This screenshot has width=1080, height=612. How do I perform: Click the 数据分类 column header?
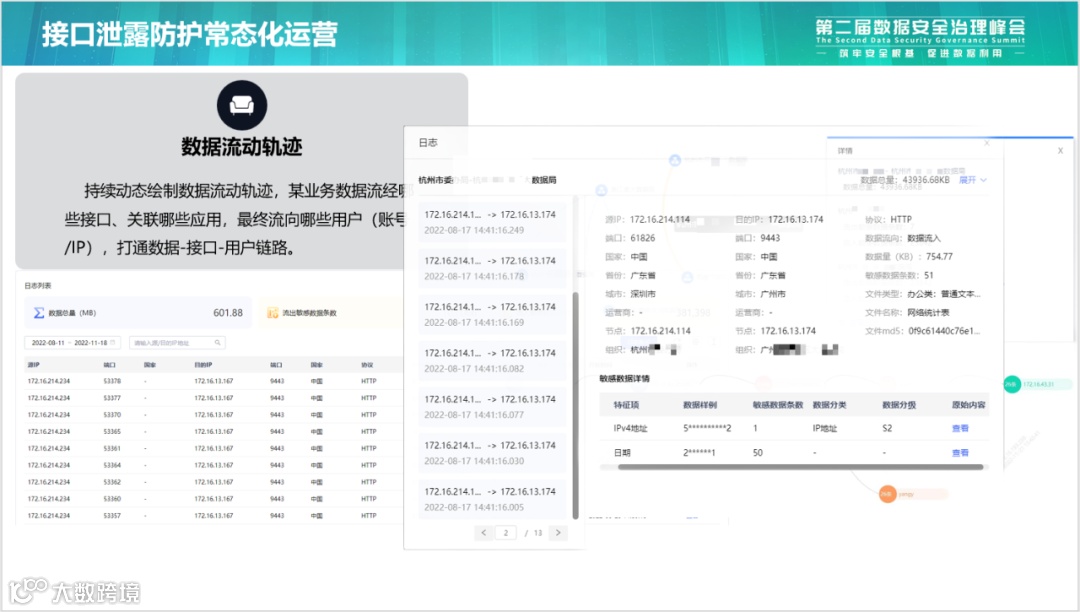tap(829, 405)
